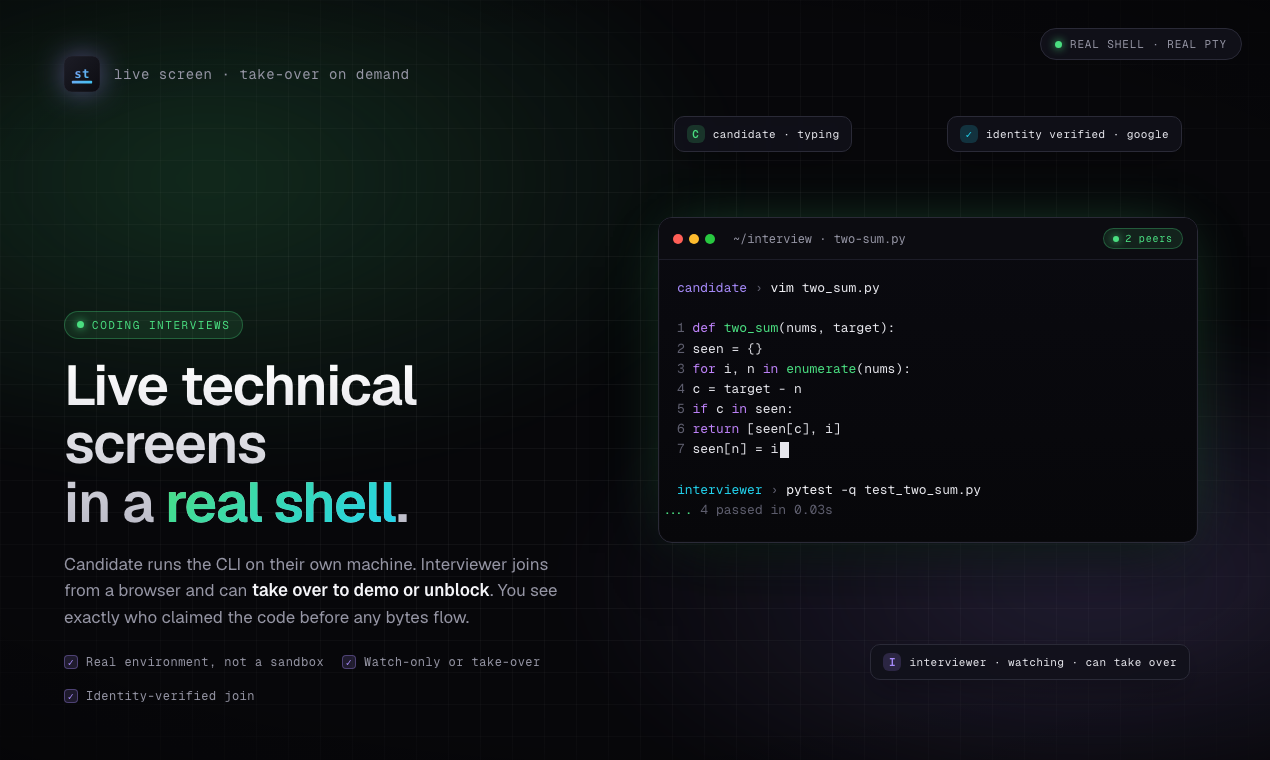Toggle 'Identity-verified join' checkbox
1270x760 pixels.
tap(71, 696)
